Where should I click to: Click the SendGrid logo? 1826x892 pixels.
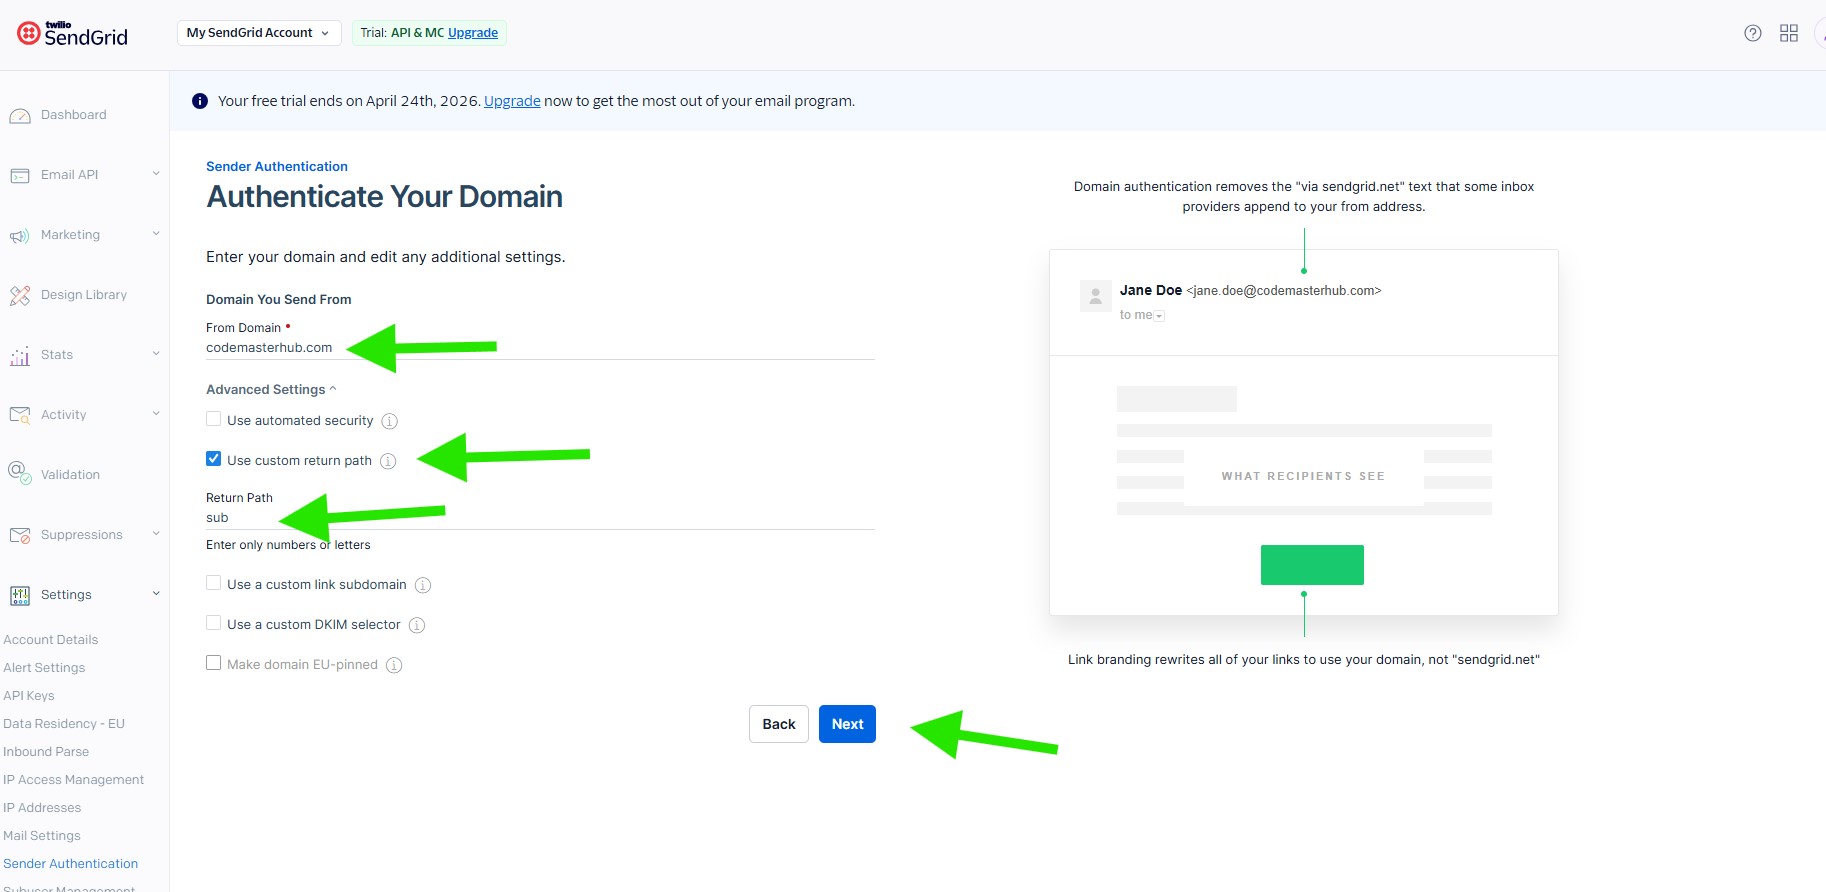click(72, 34)
